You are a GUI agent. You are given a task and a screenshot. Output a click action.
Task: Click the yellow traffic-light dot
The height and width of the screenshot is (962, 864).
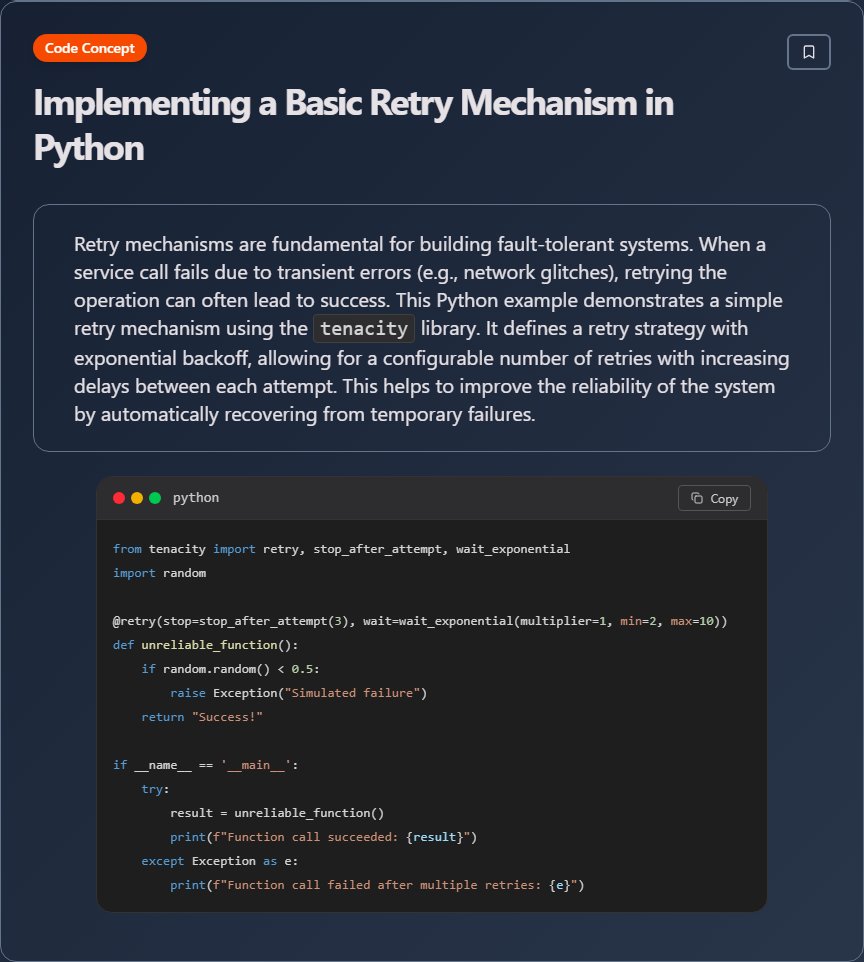click(x=135, y=496)
